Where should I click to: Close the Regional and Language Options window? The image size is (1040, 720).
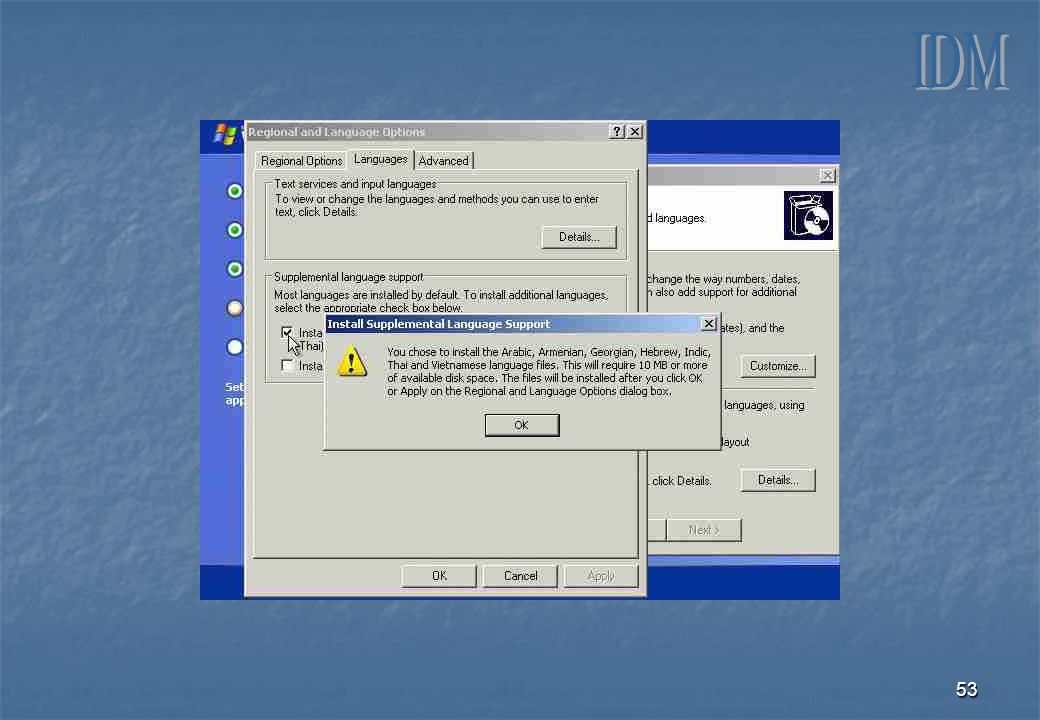coord(635,131)
